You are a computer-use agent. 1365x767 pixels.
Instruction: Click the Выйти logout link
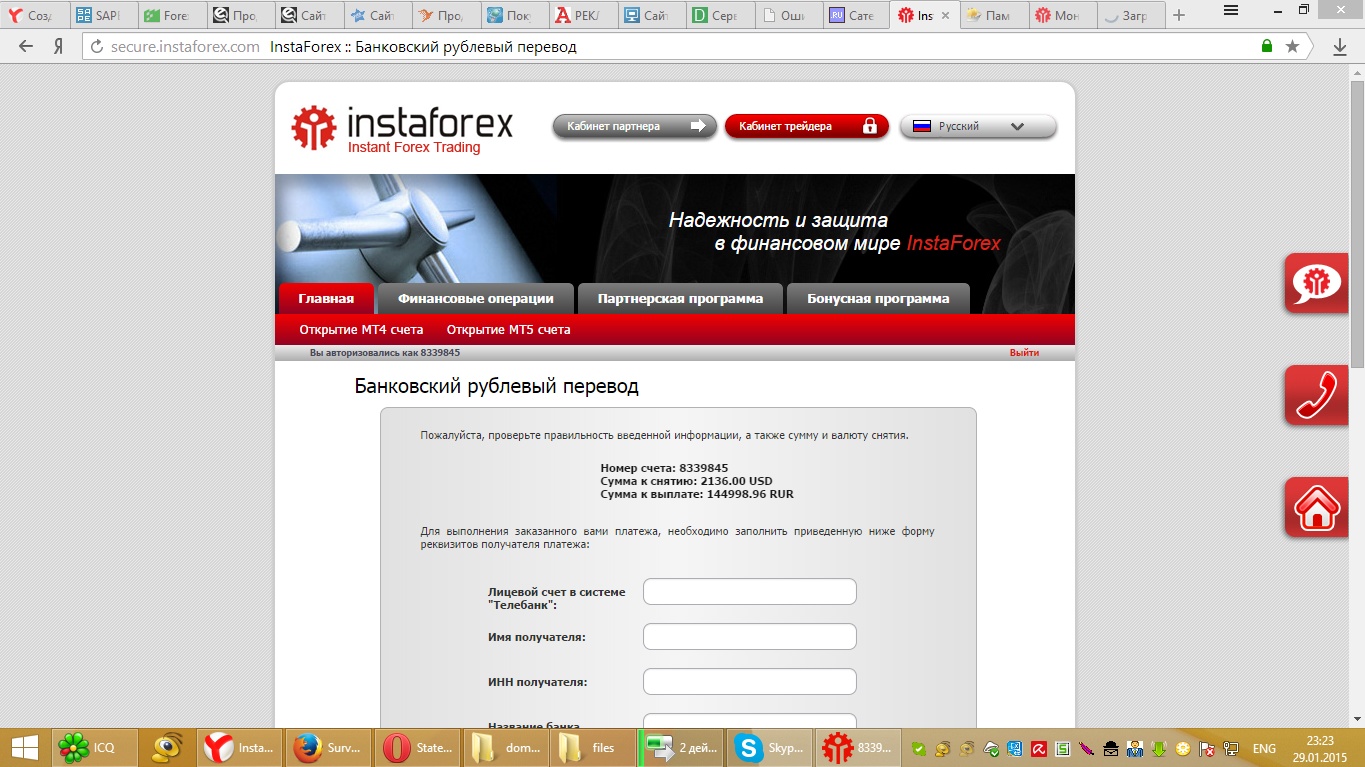click(1024, 353)
